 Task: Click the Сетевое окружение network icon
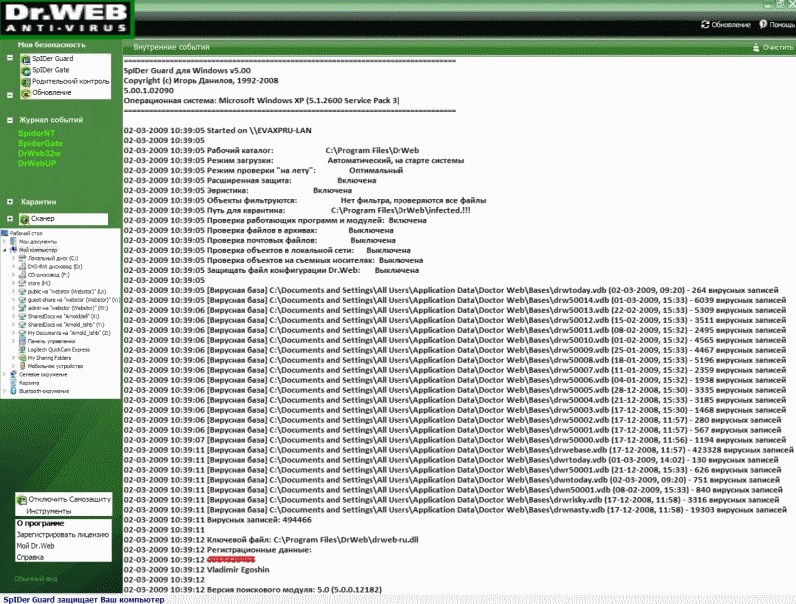point(14,374)
